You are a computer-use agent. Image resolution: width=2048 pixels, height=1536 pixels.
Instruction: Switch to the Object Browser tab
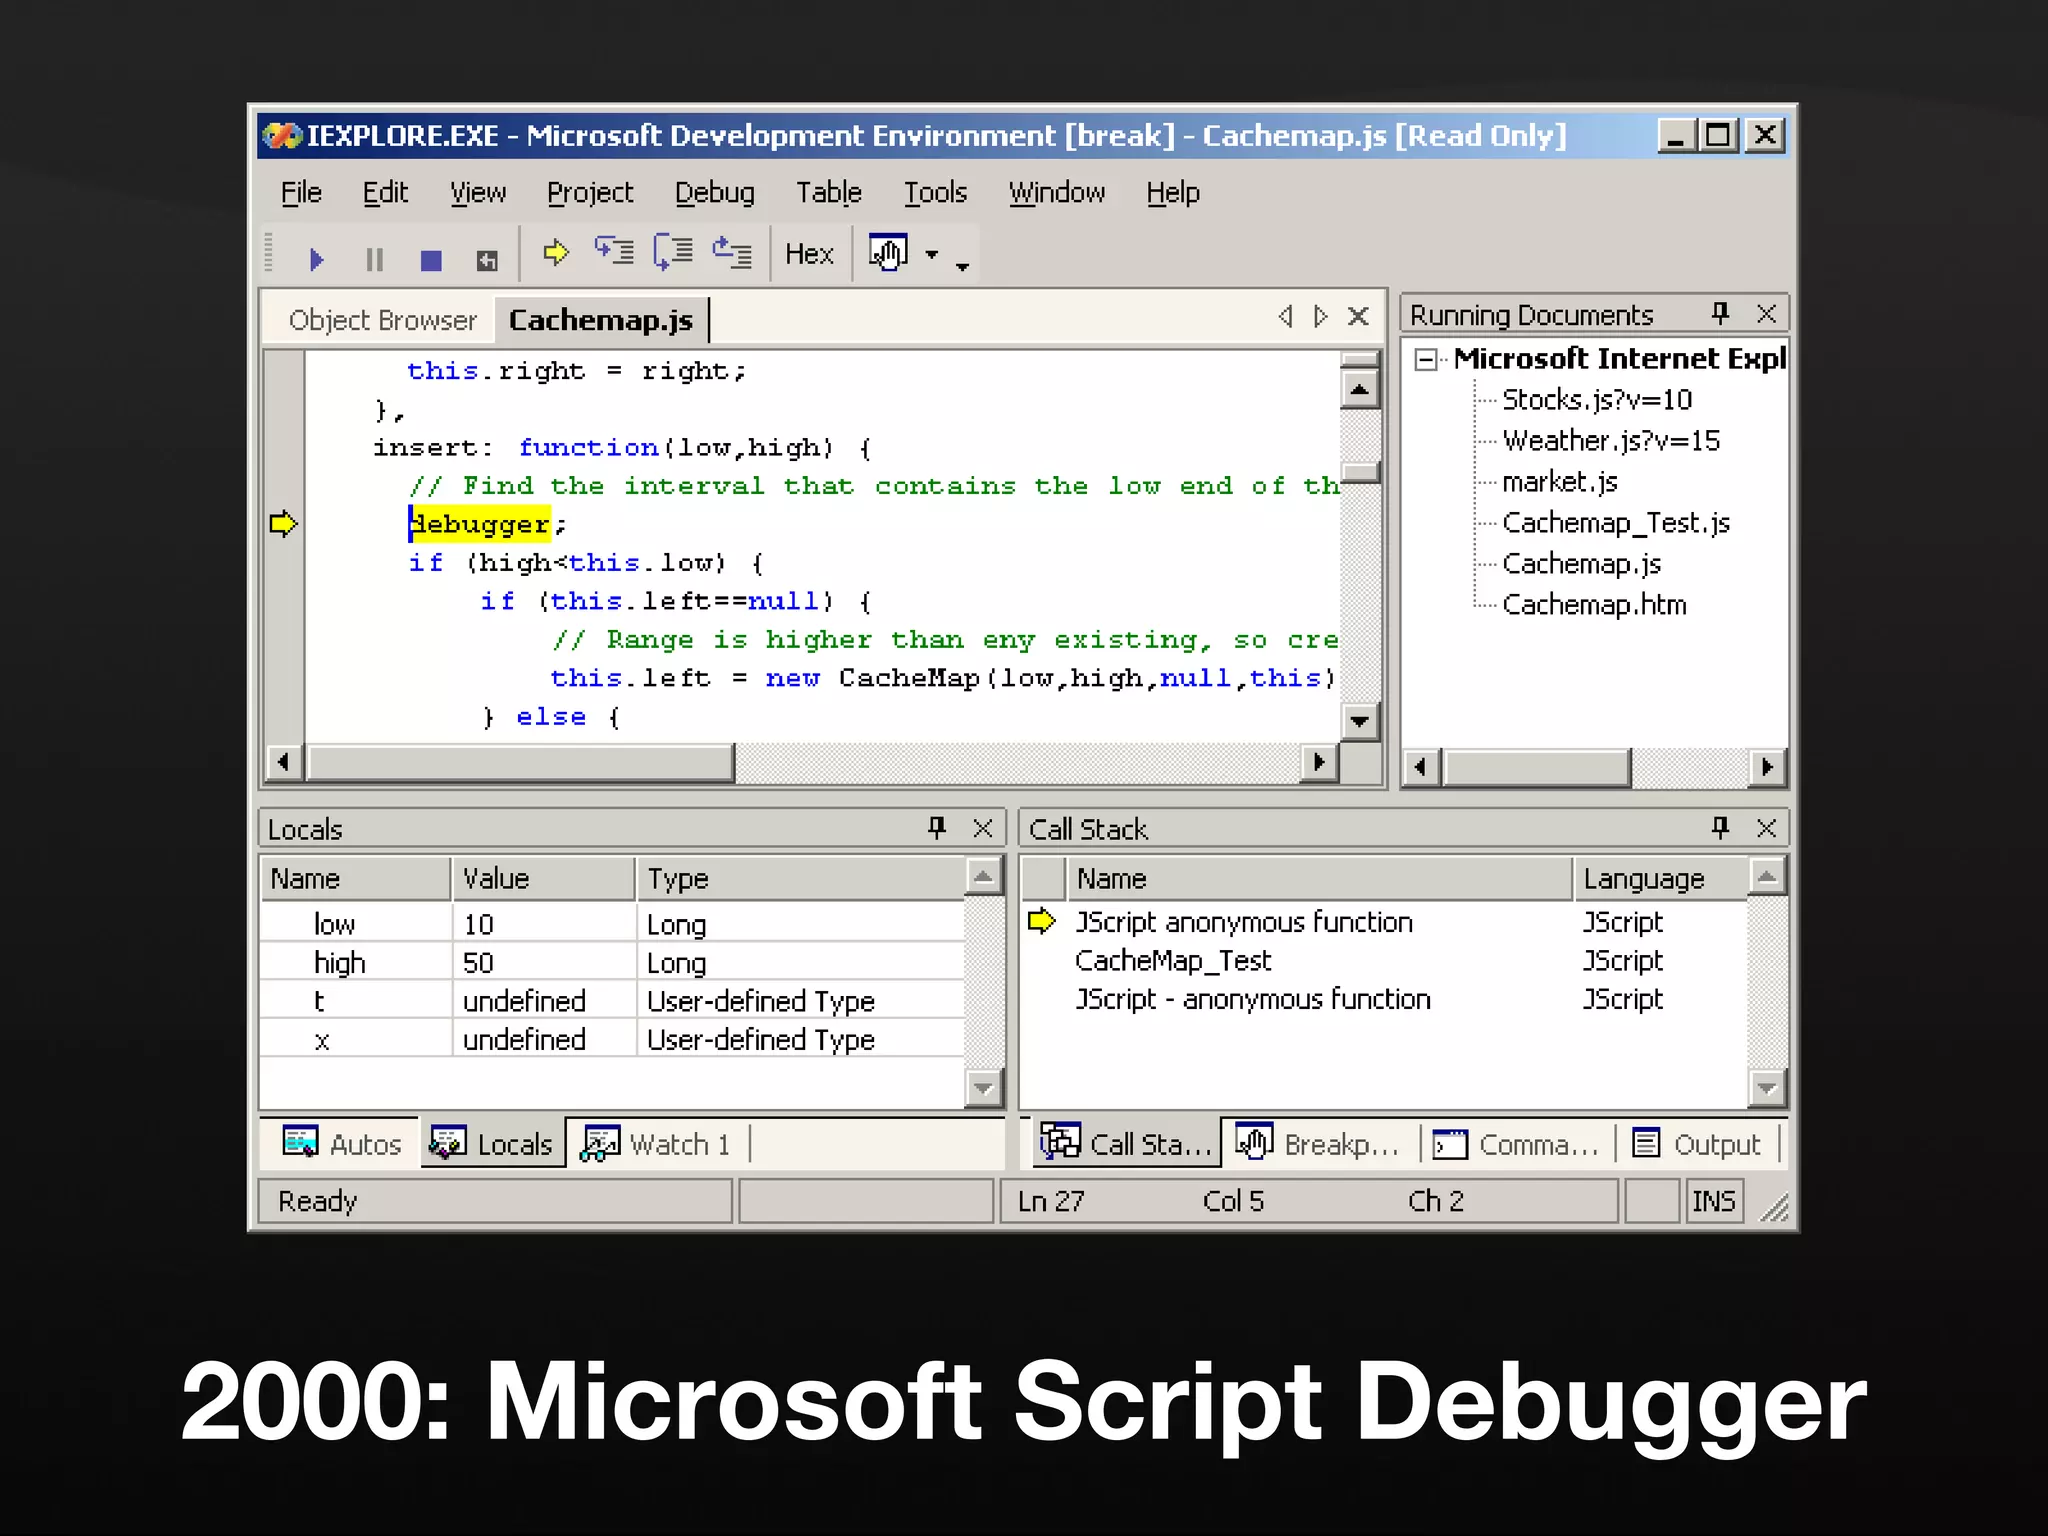(383, 320)
